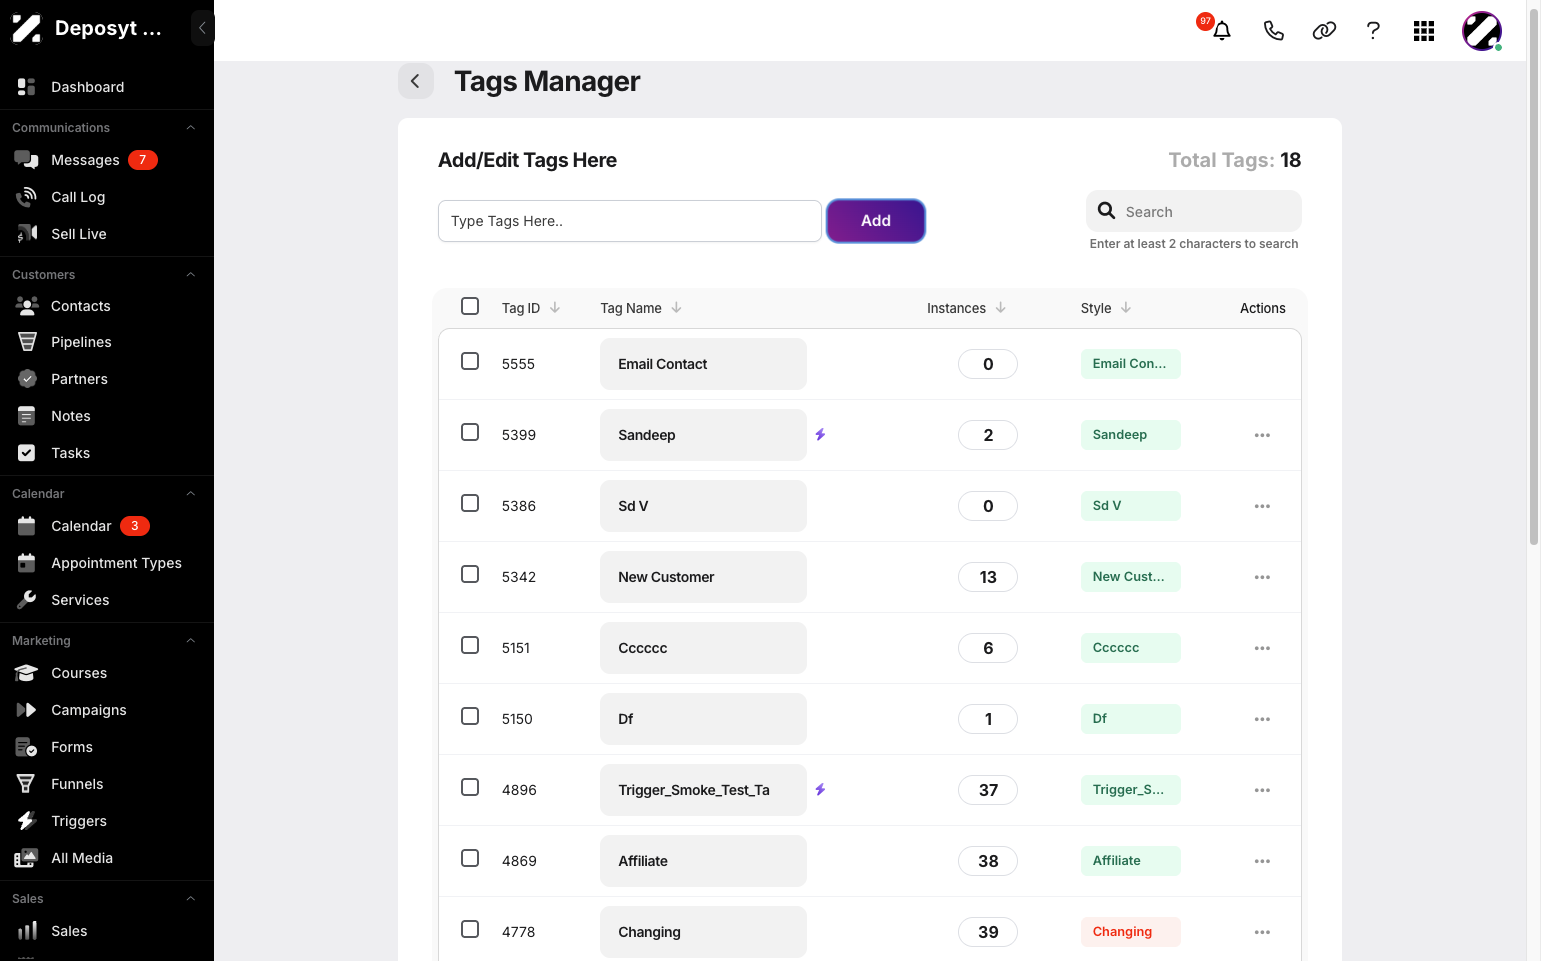Click the trigger bolt icon beside Sandeep
The width and height of the screenshot is (1541, 961).
tap(820, 435)
